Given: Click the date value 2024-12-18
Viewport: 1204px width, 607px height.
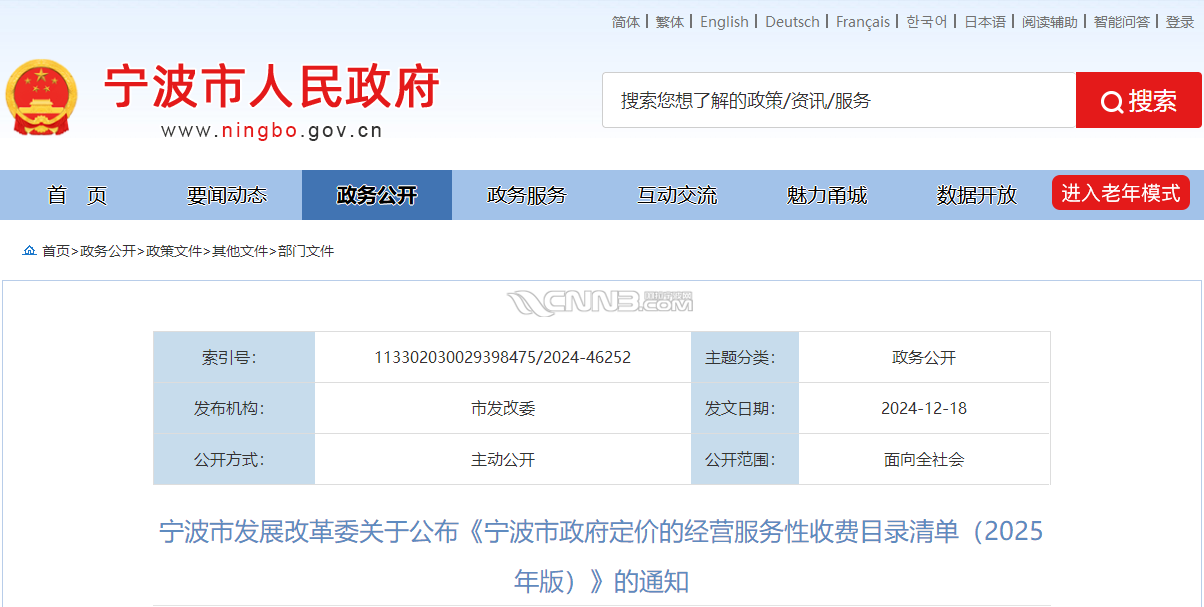Looking at the screenshot, I should (x=924, y=408).
